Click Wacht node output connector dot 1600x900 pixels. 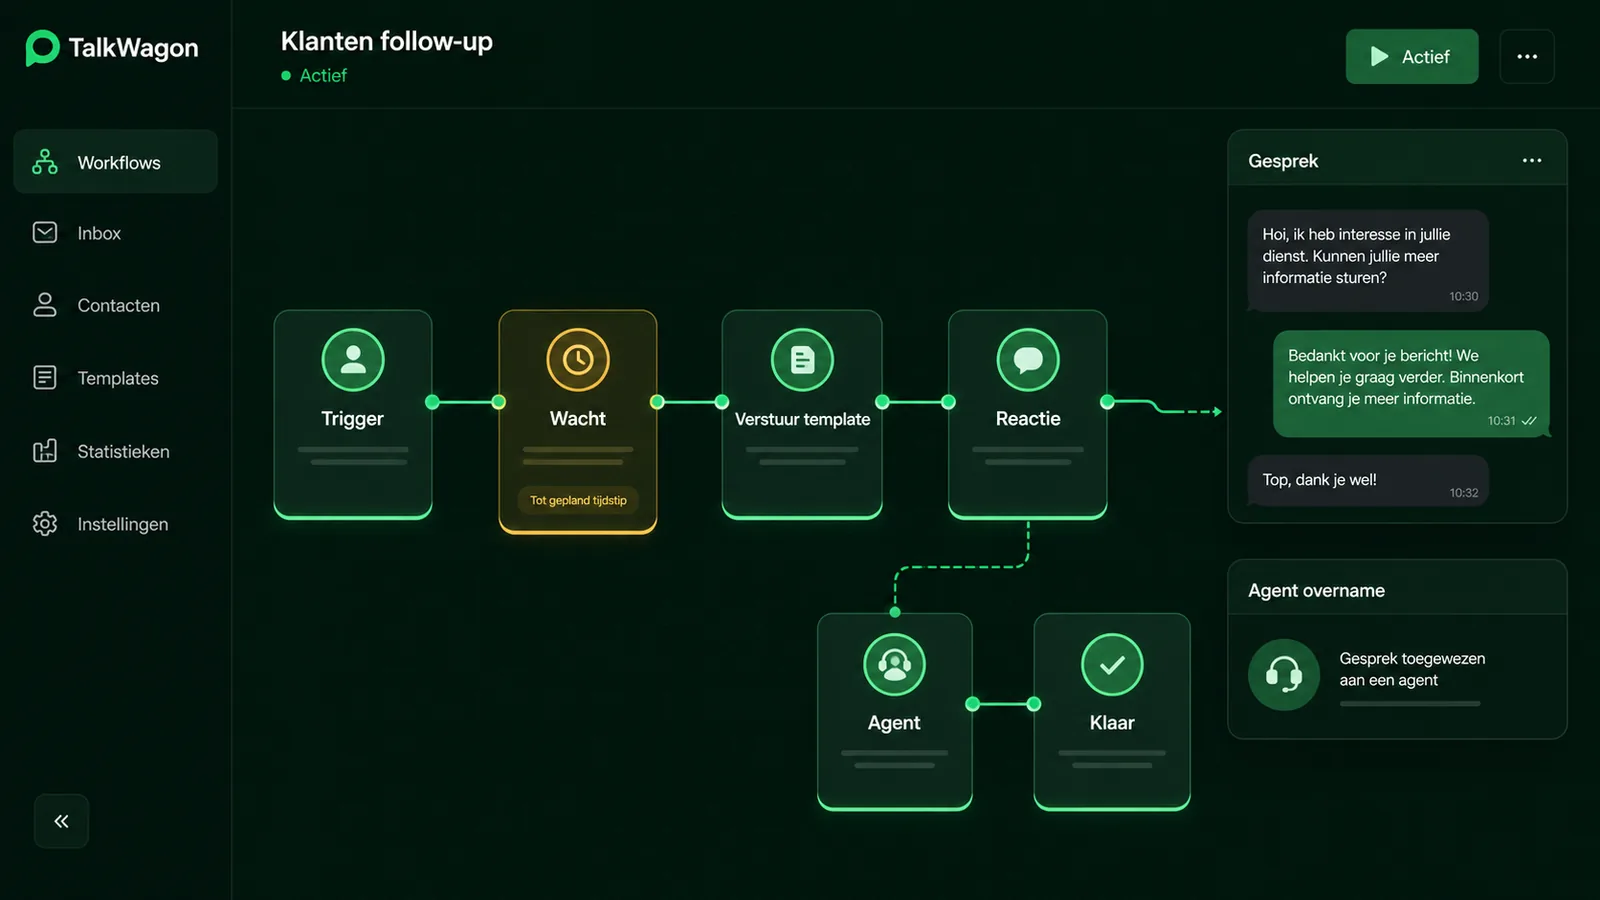tap(657, 402)
